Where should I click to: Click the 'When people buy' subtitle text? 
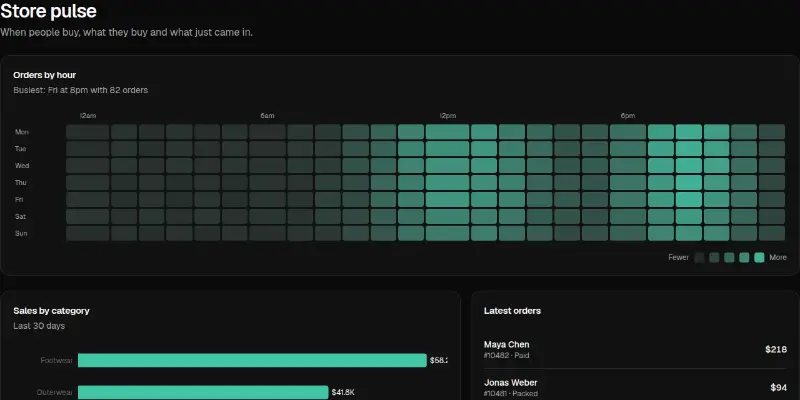click(x=127, y=32)
